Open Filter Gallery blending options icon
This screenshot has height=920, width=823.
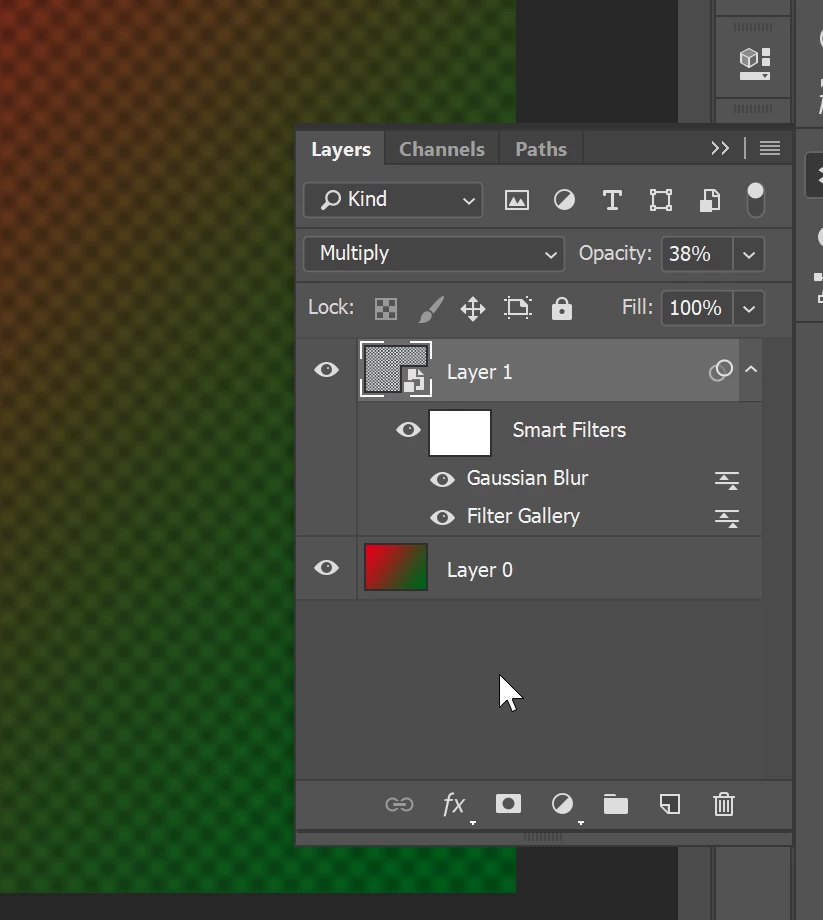click(727, 519)
